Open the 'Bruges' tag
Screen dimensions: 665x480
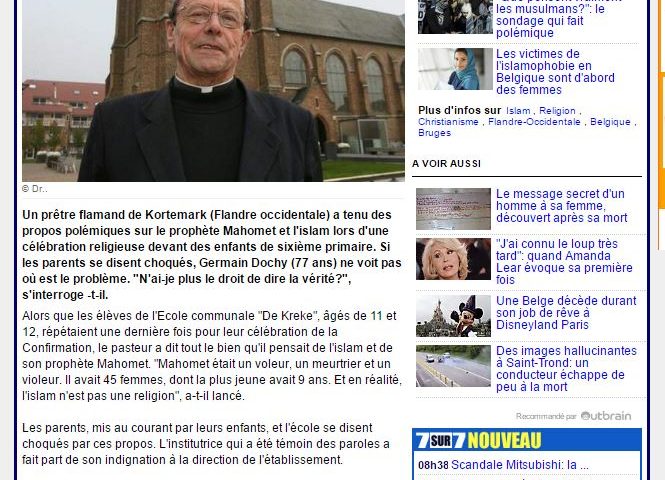(434, 133)
